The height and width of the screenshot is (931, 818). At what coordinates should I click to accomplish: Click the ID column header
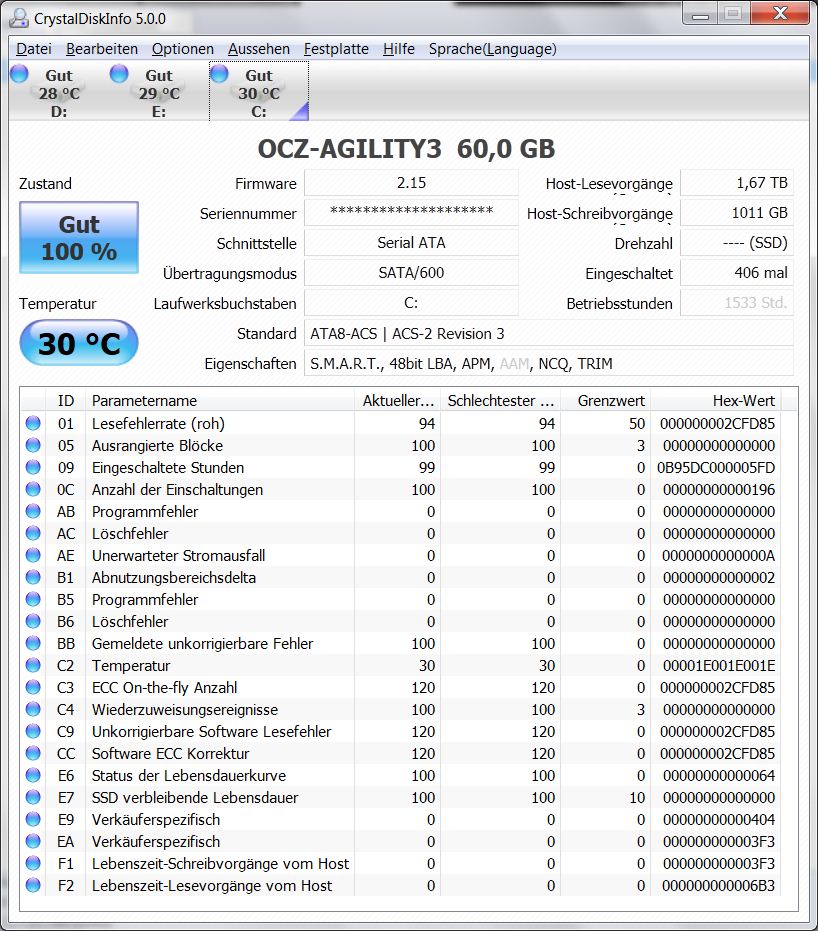click(66, 401)
